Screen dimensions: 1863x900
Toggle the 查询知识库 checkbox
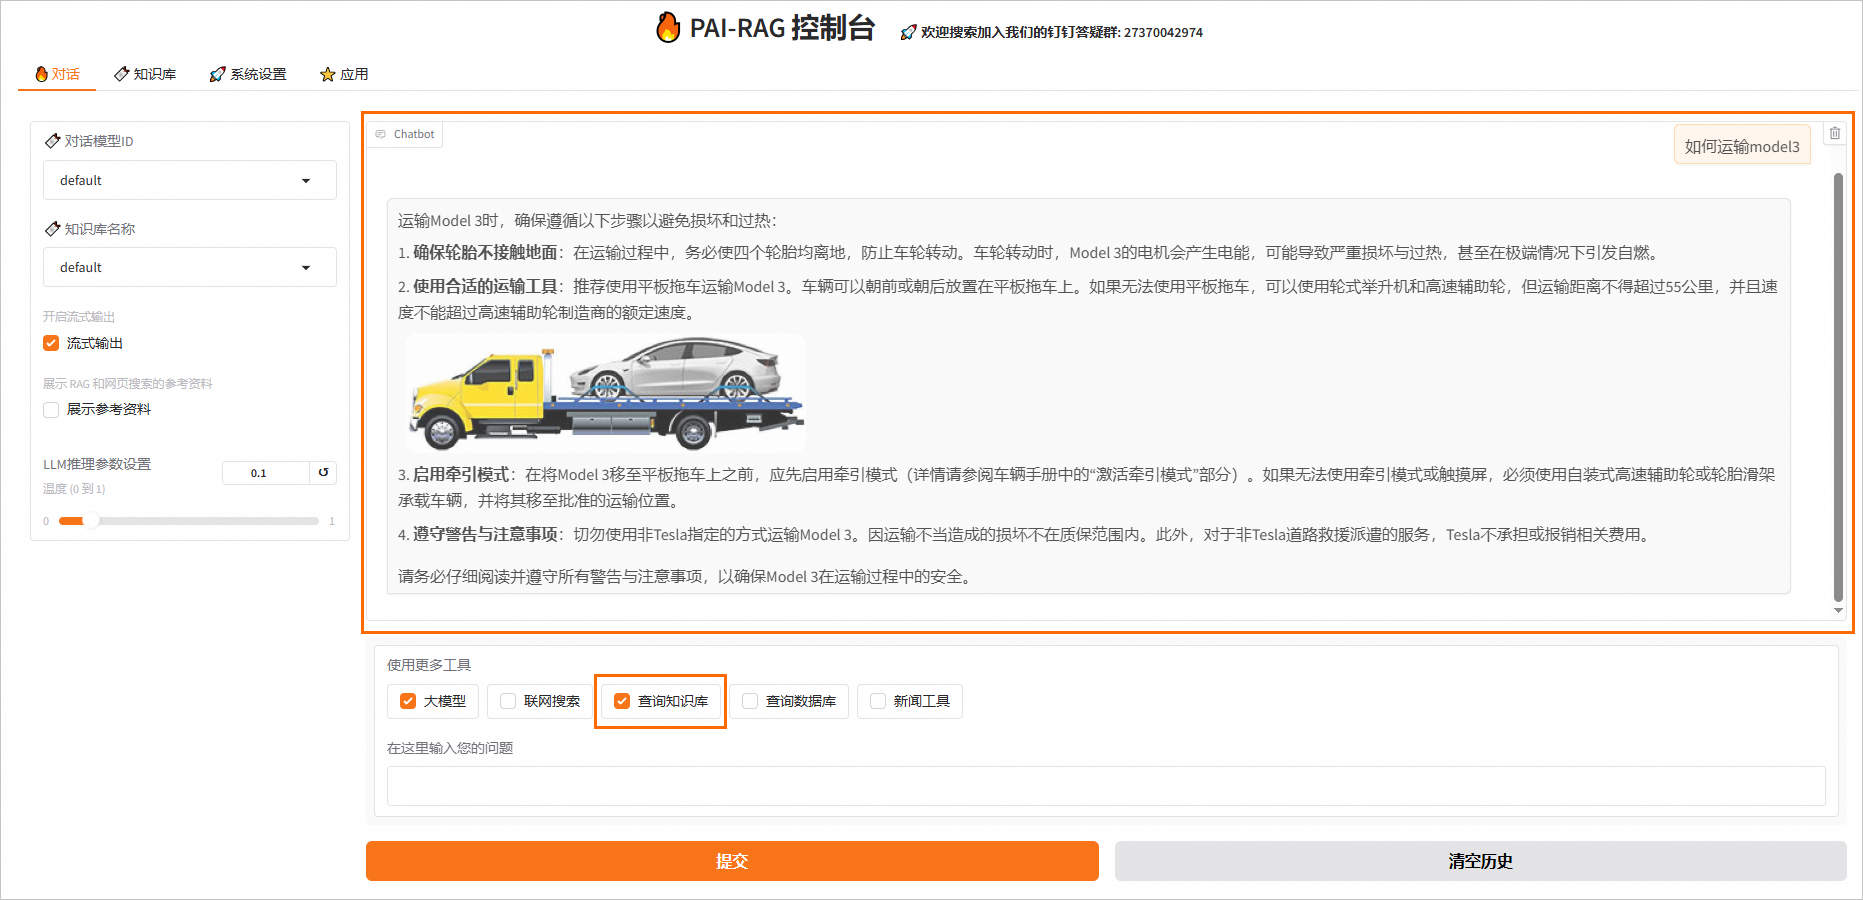pyautogui.click(x=622, y=701)
